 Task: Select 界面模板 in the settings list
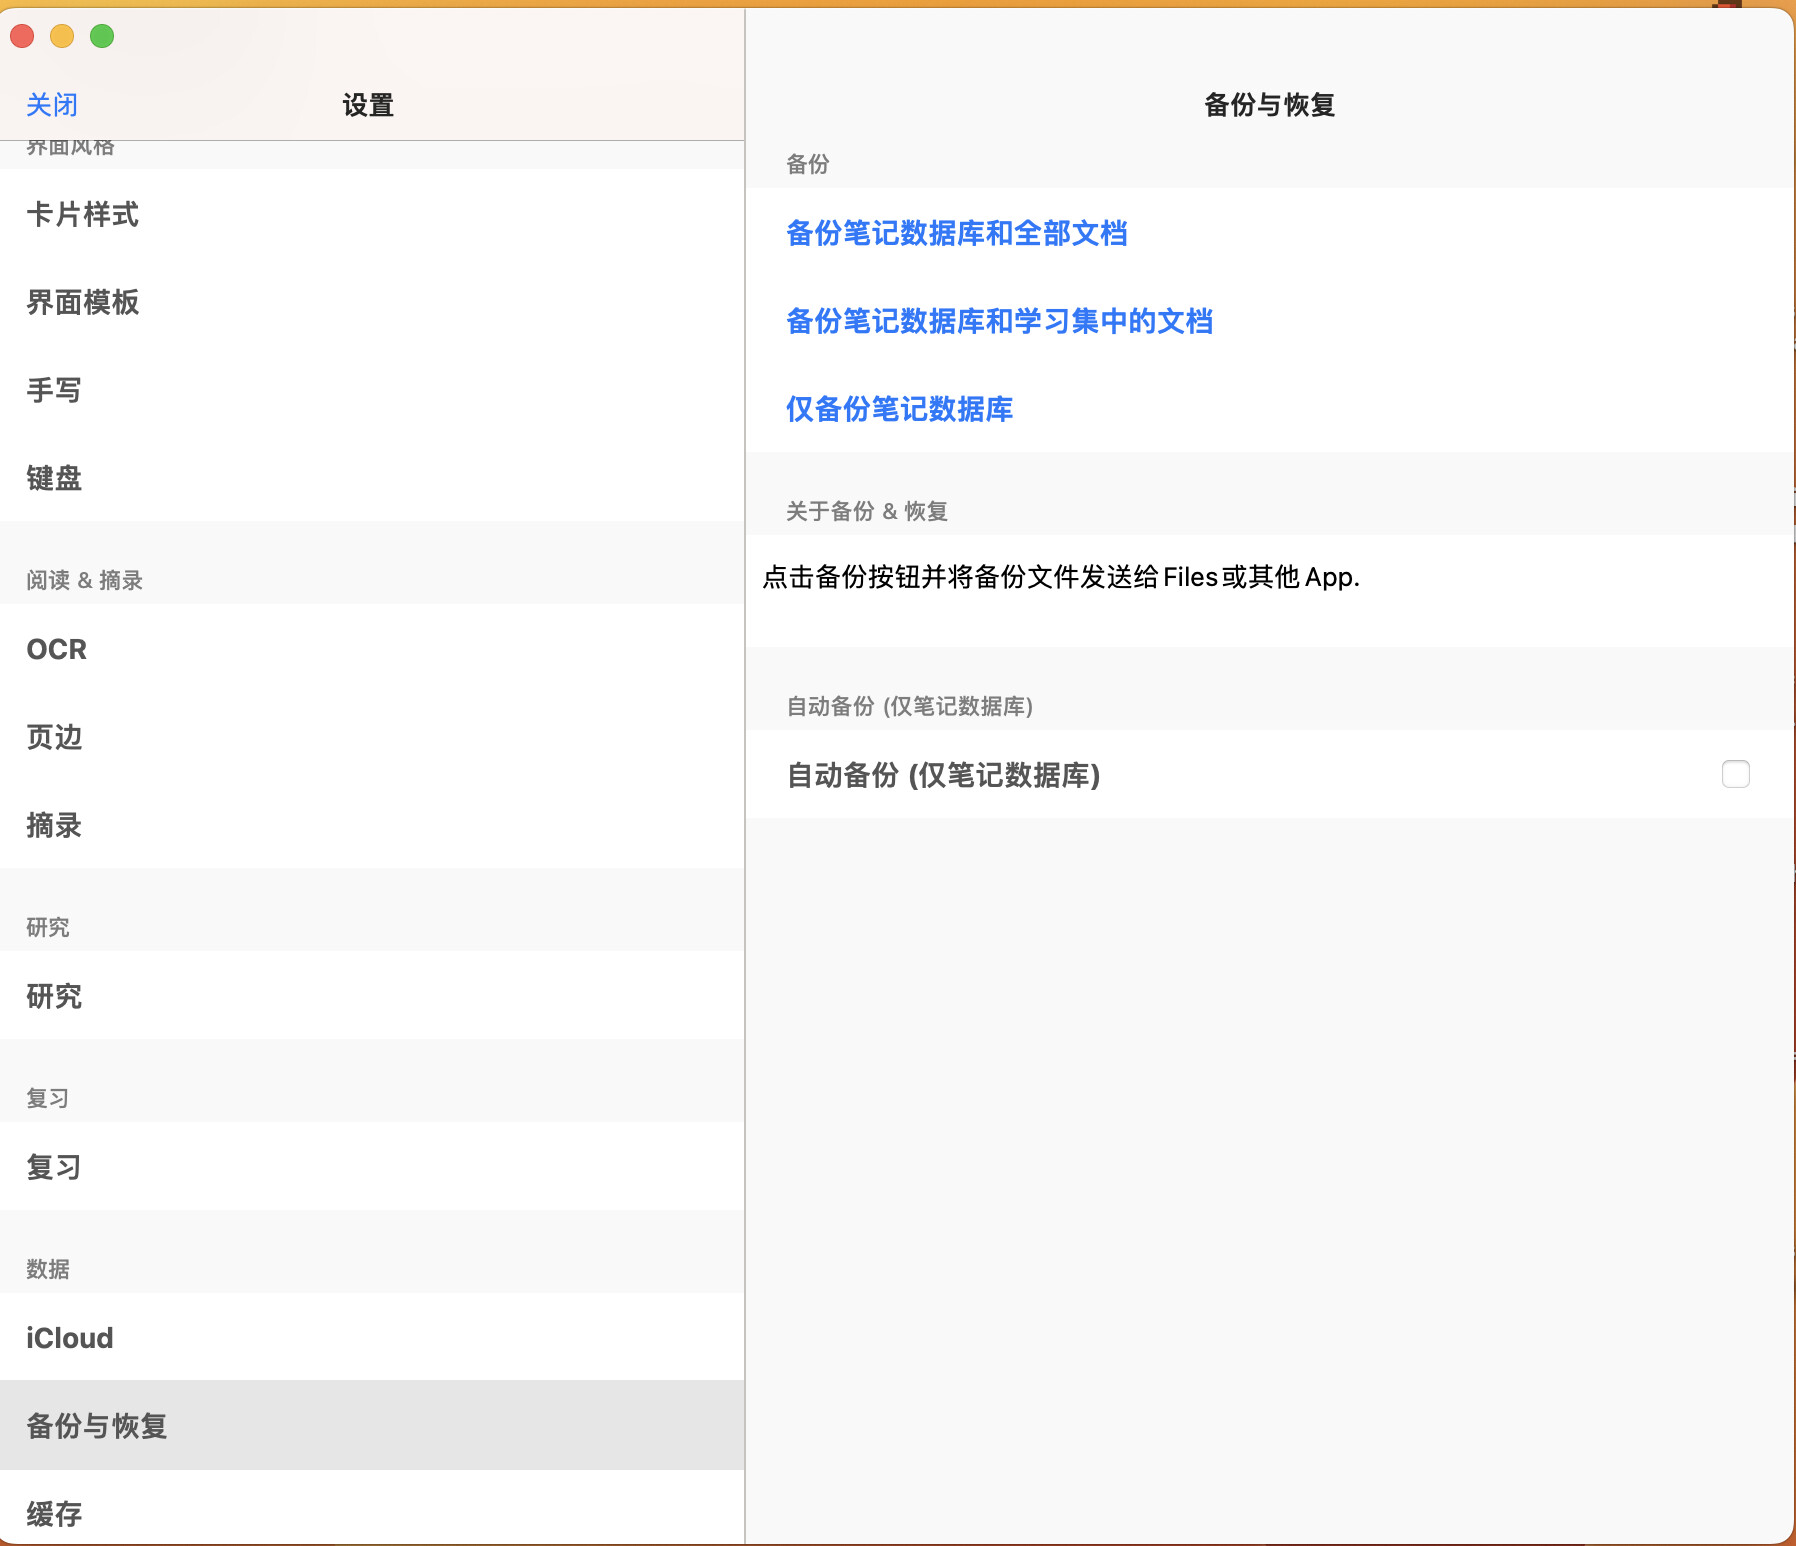point(372,302)
